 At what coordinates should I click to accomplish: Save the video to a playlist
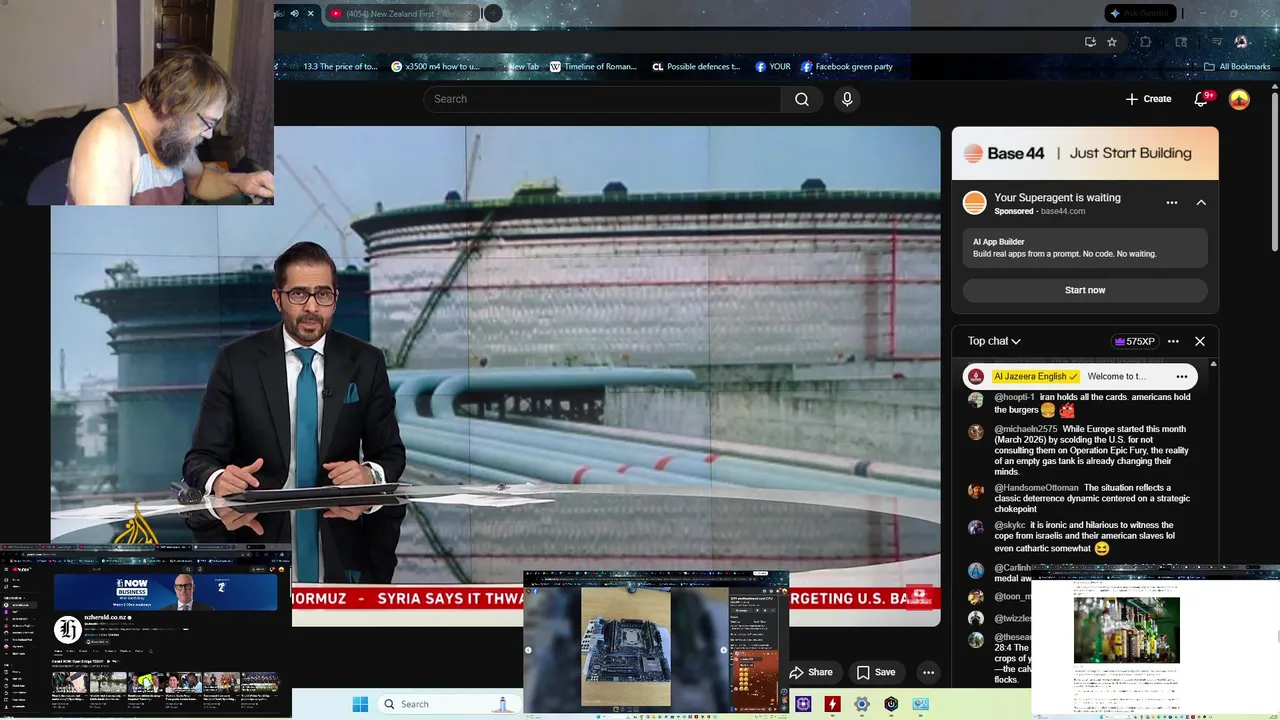coord(875,672)
